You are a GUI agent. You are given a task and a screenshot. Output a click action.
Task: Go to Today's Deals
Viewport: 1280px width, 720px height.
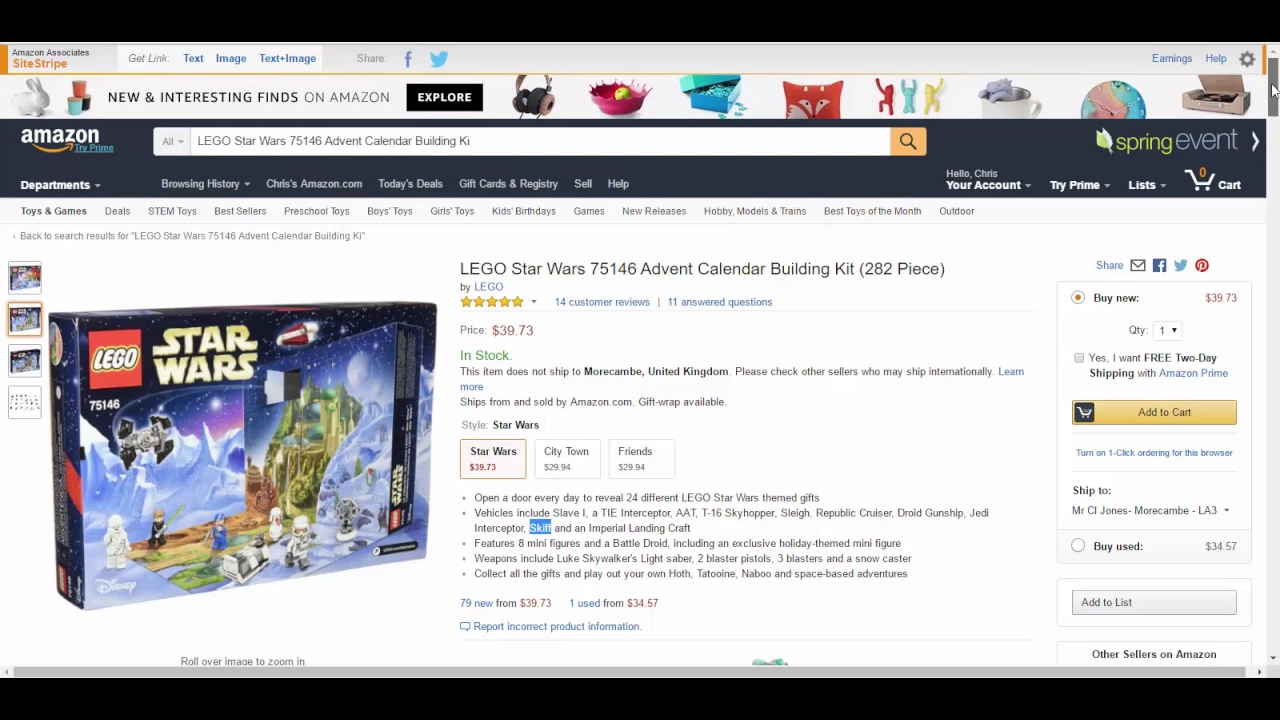tap(410, 184)
